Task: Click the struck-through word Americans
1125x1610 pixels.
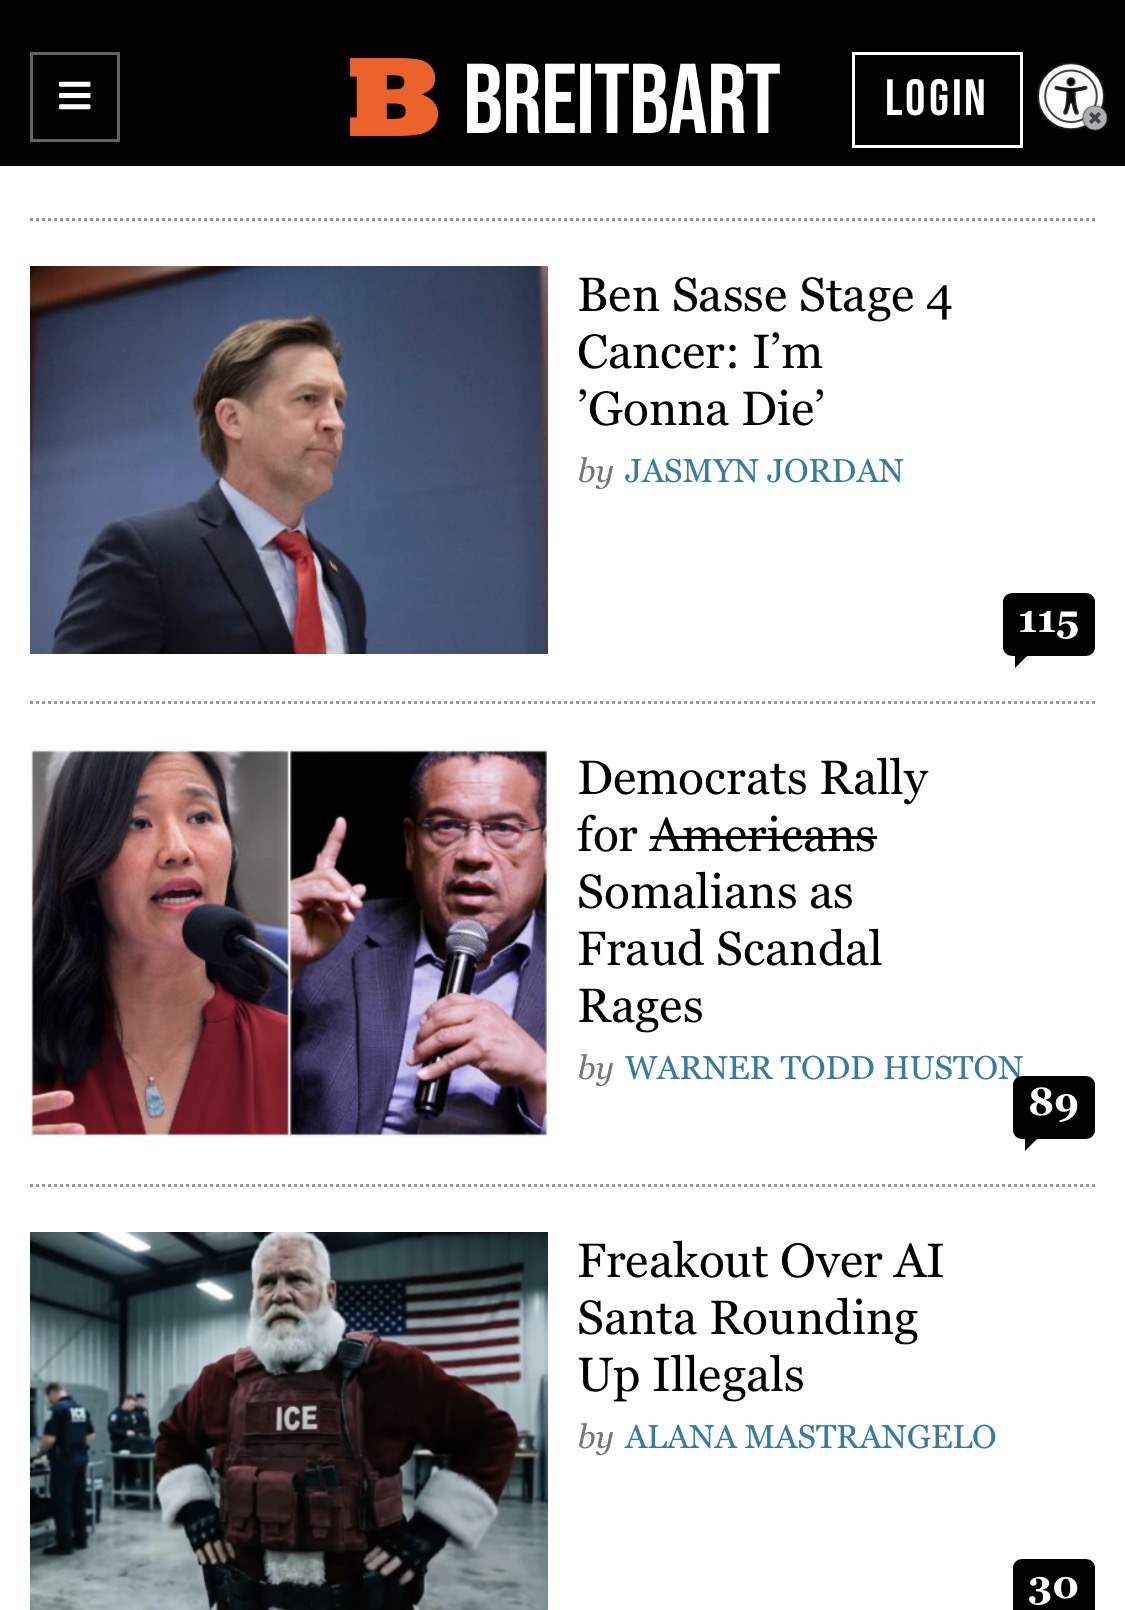Action: pos(762,835)
